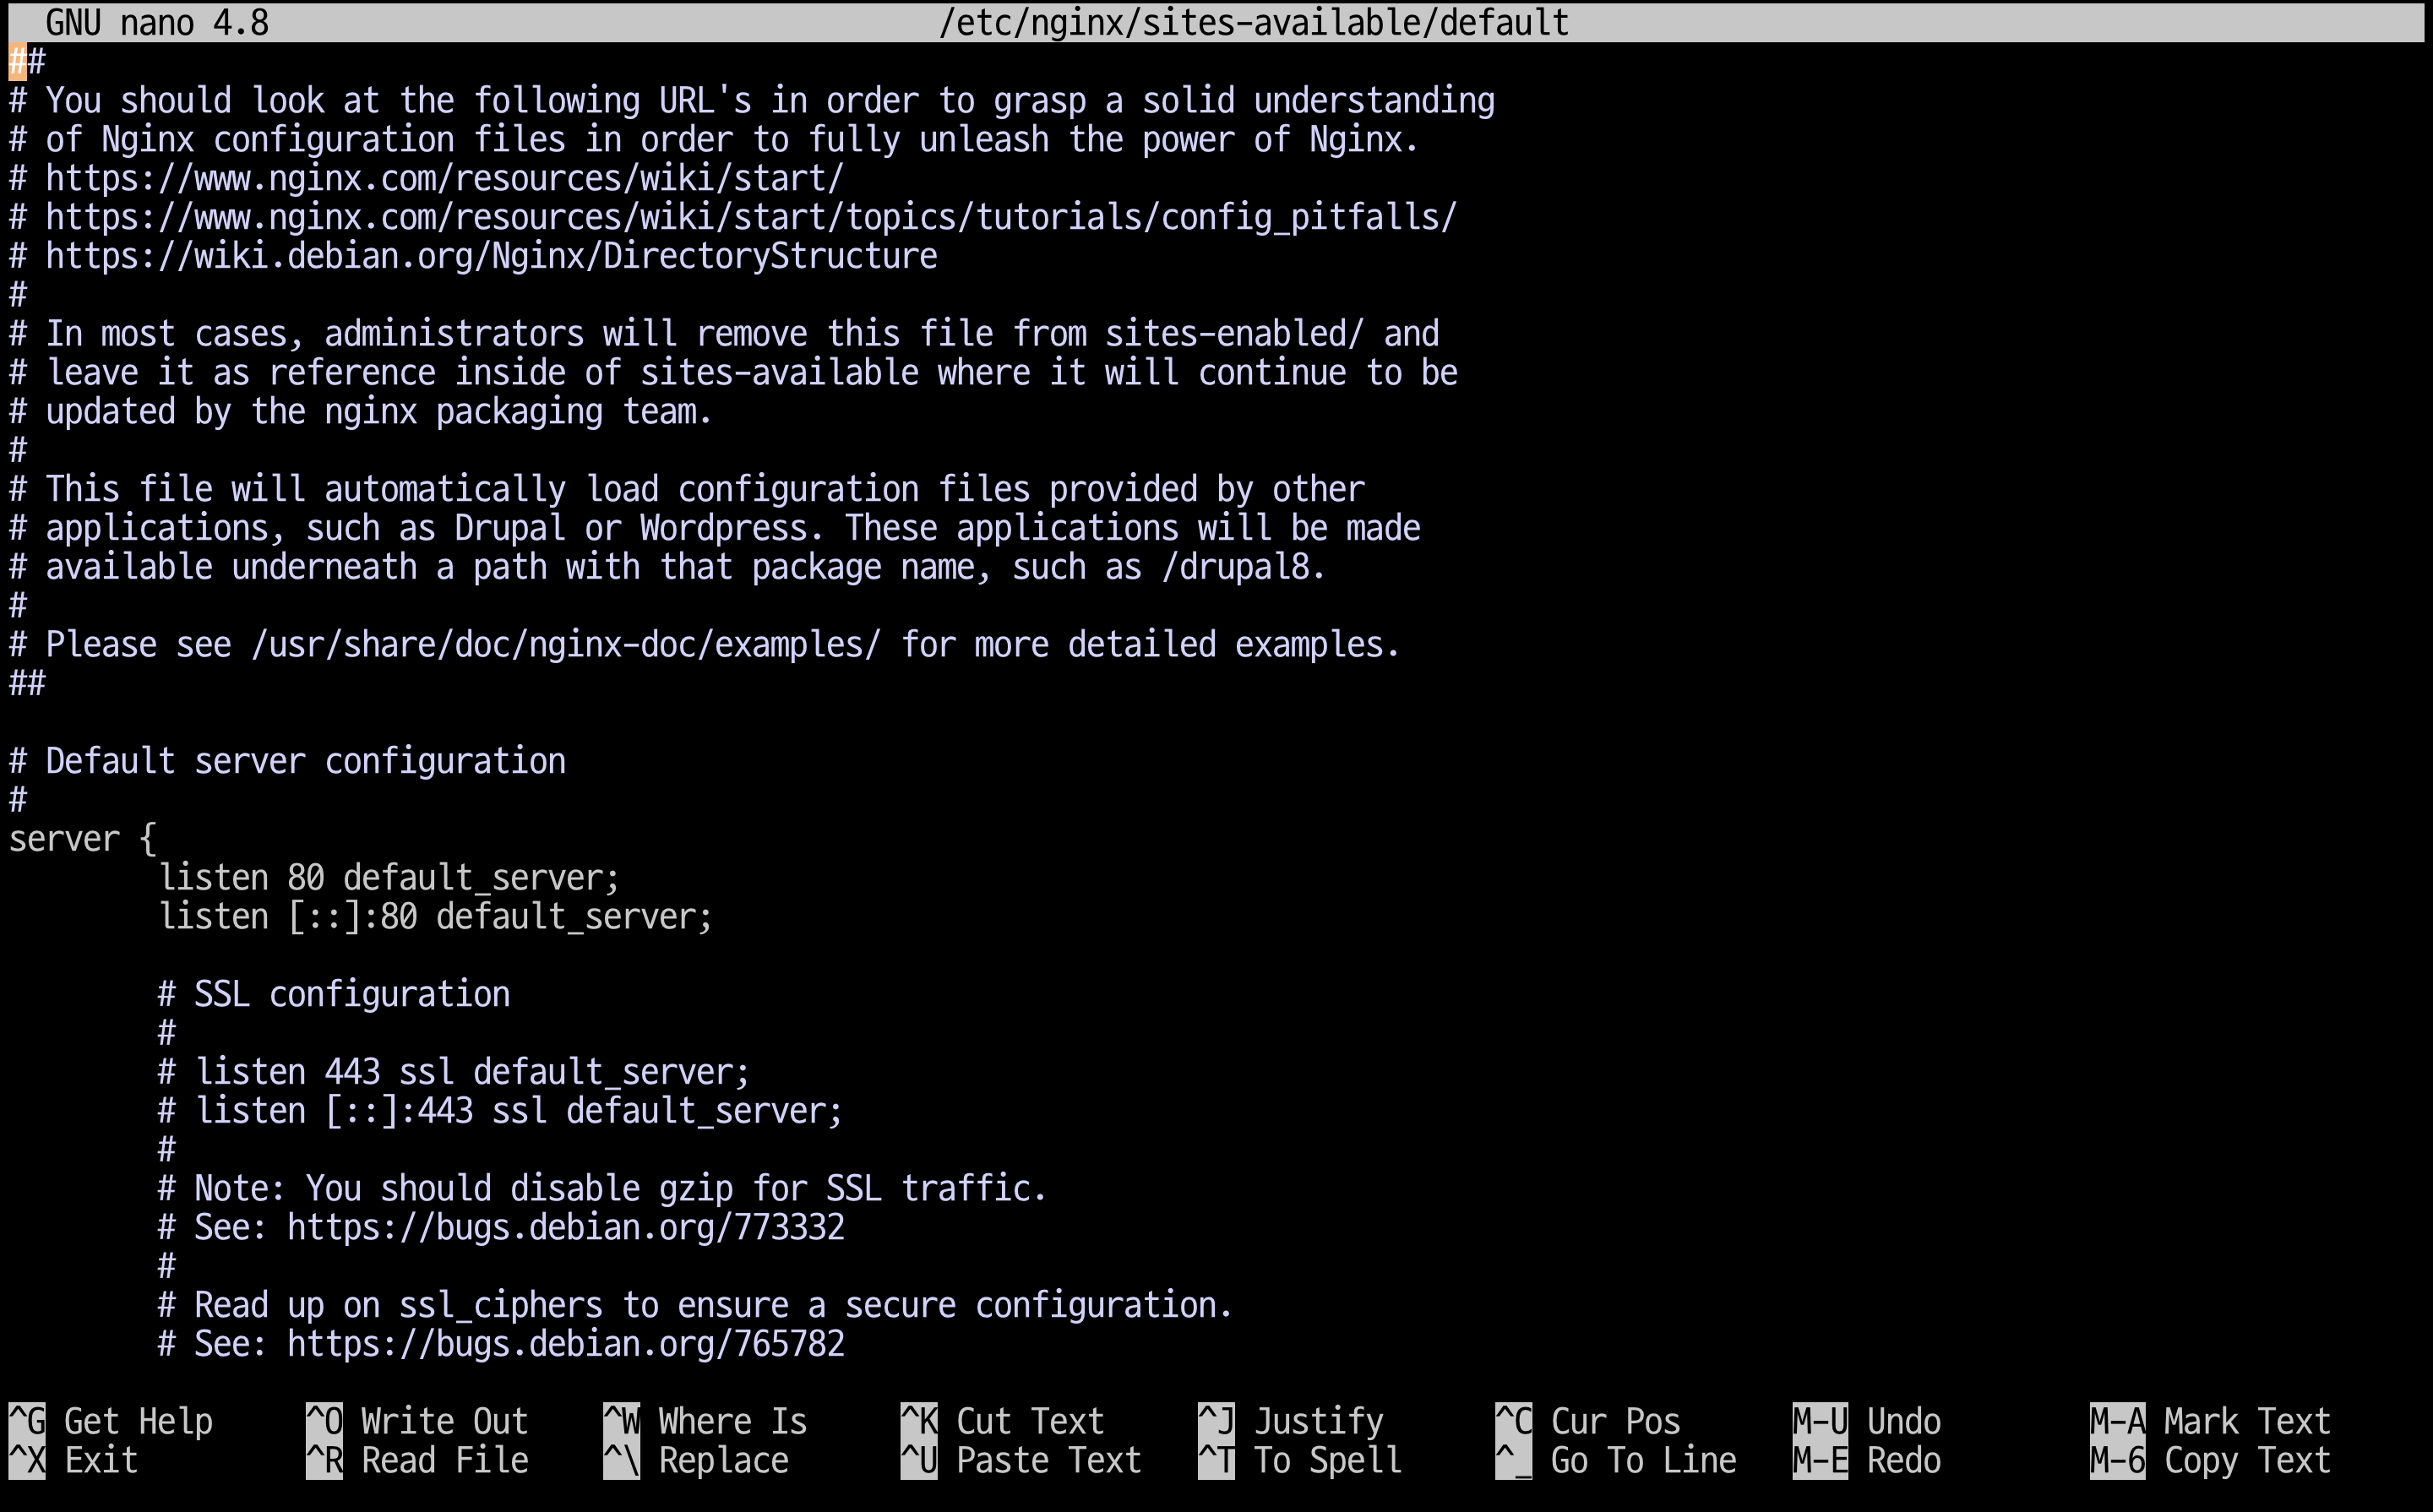Click the ^W Where Is shortcut
This screenshot has width=2433, height=1512.
tap(705, 1421)
